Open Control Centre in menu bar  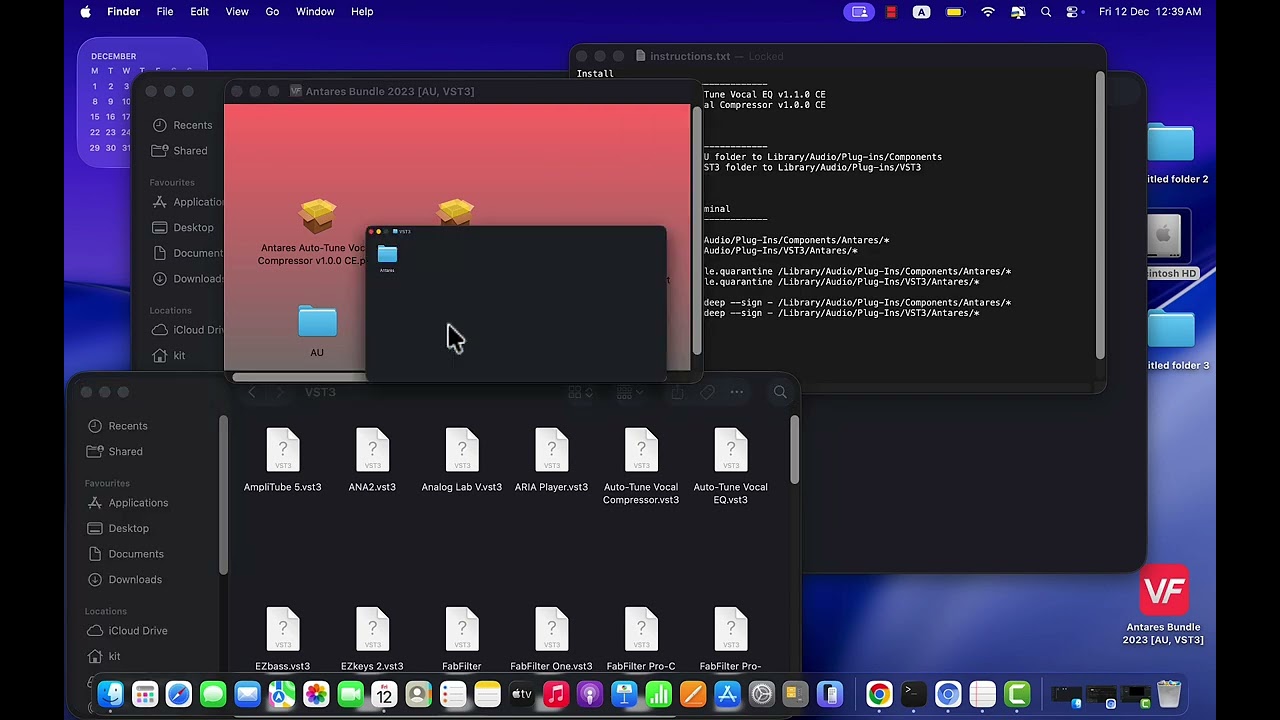[x=1073, y=12]
